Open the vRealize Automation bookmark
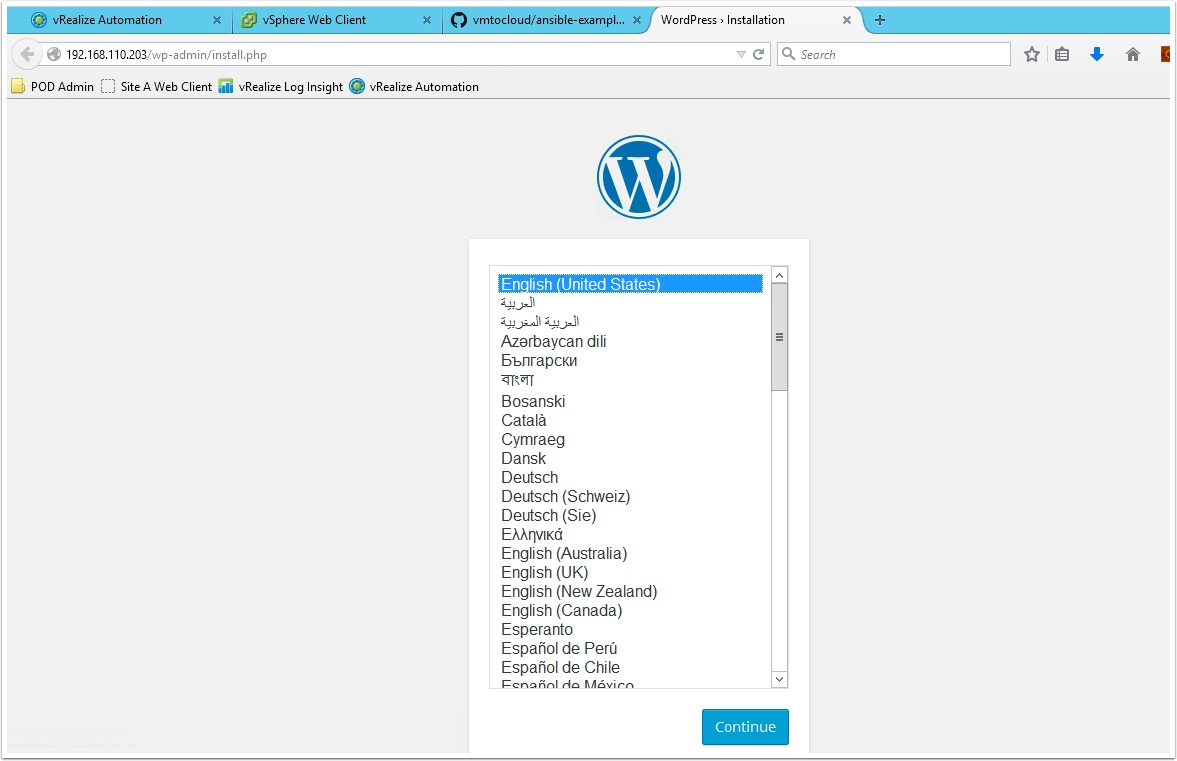This screenshot has width=1177, height=761. tap(414, 86)
